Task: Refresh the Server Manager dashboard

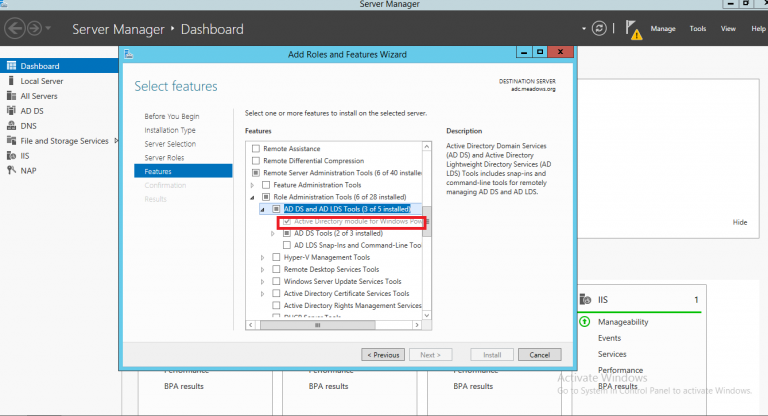Action: tap(599, 28)
